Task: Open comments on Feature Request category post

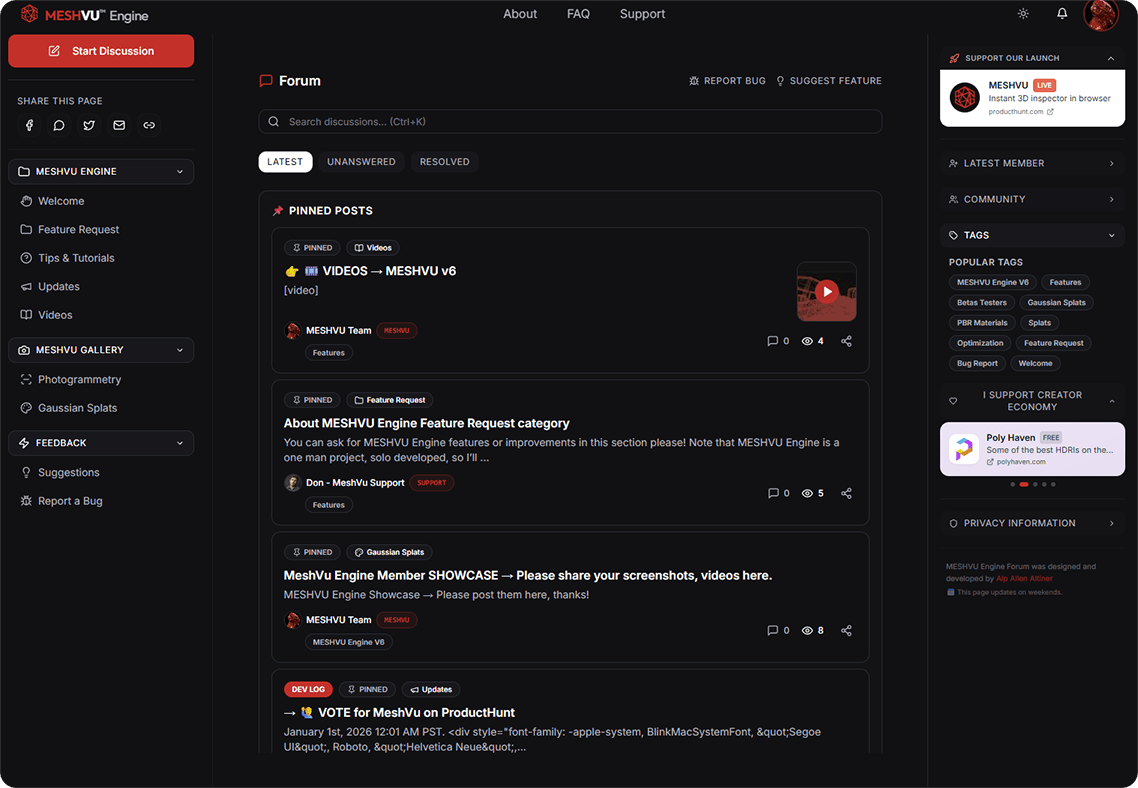Action: 778,493
